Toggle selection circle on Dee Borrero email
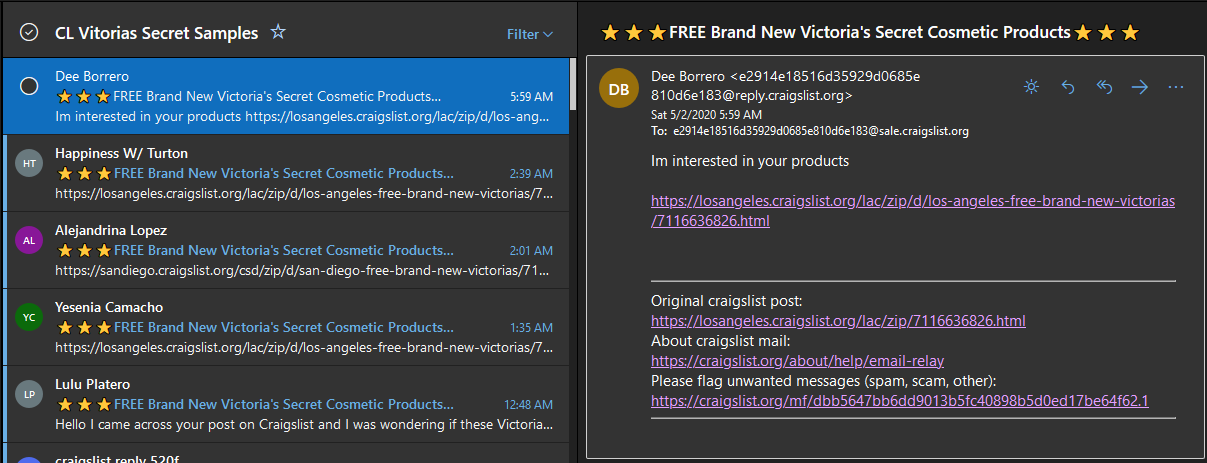The width and height of the screenshot is (1207, 463). 29,86
